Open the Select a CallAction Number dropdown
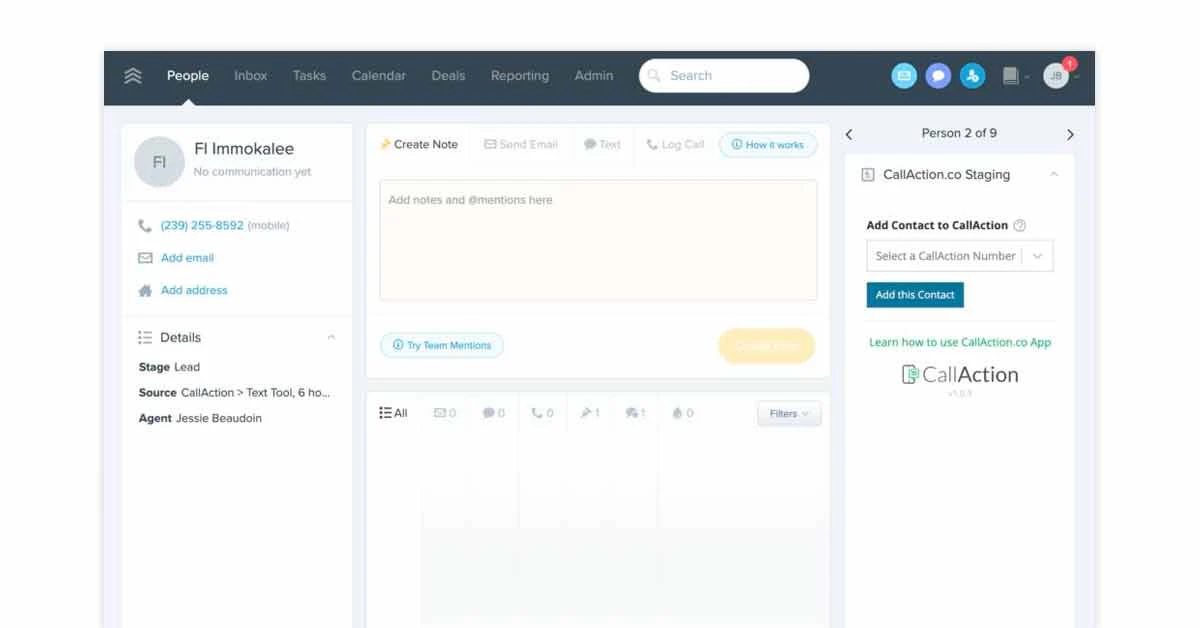This screenshot has width=1200, height=628. [959, 255]
